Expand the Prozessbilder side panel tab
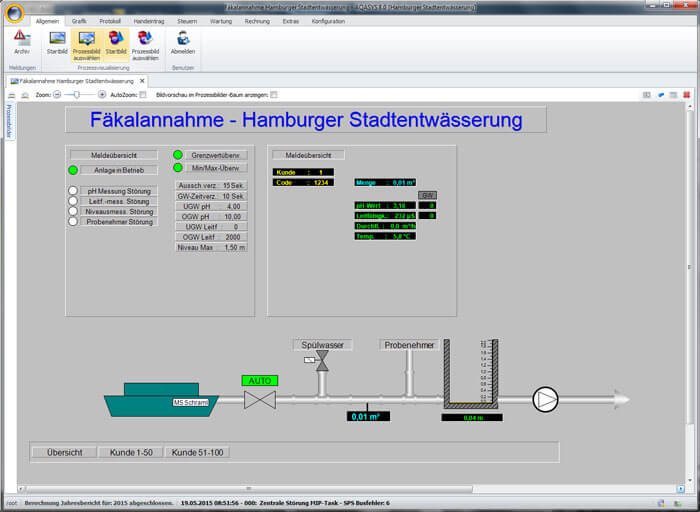Viewport: 700px width, 512px height. [10, 121]
